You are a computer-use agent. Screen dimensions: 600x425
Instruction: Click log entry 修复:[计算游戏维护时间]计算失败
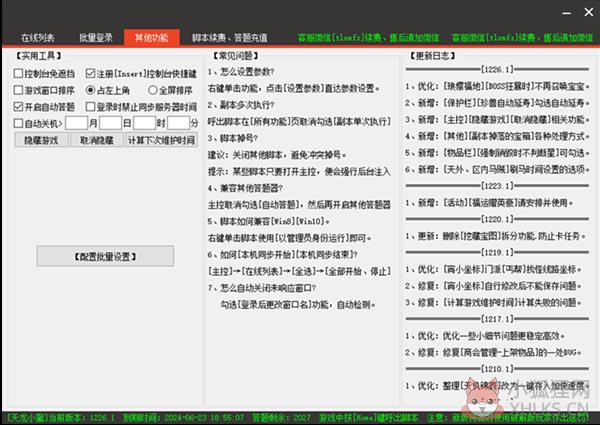494,303
